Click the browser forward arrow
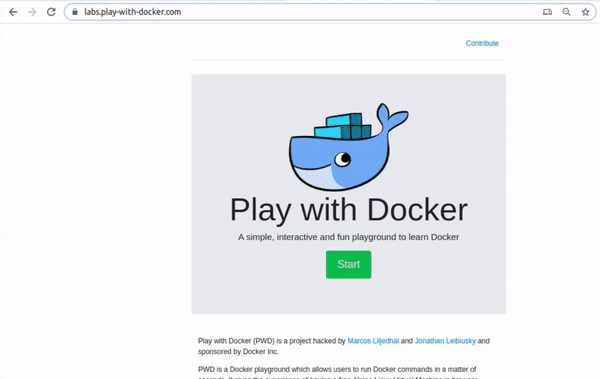This screenshot has width=600, height=379. coord(32,12)
